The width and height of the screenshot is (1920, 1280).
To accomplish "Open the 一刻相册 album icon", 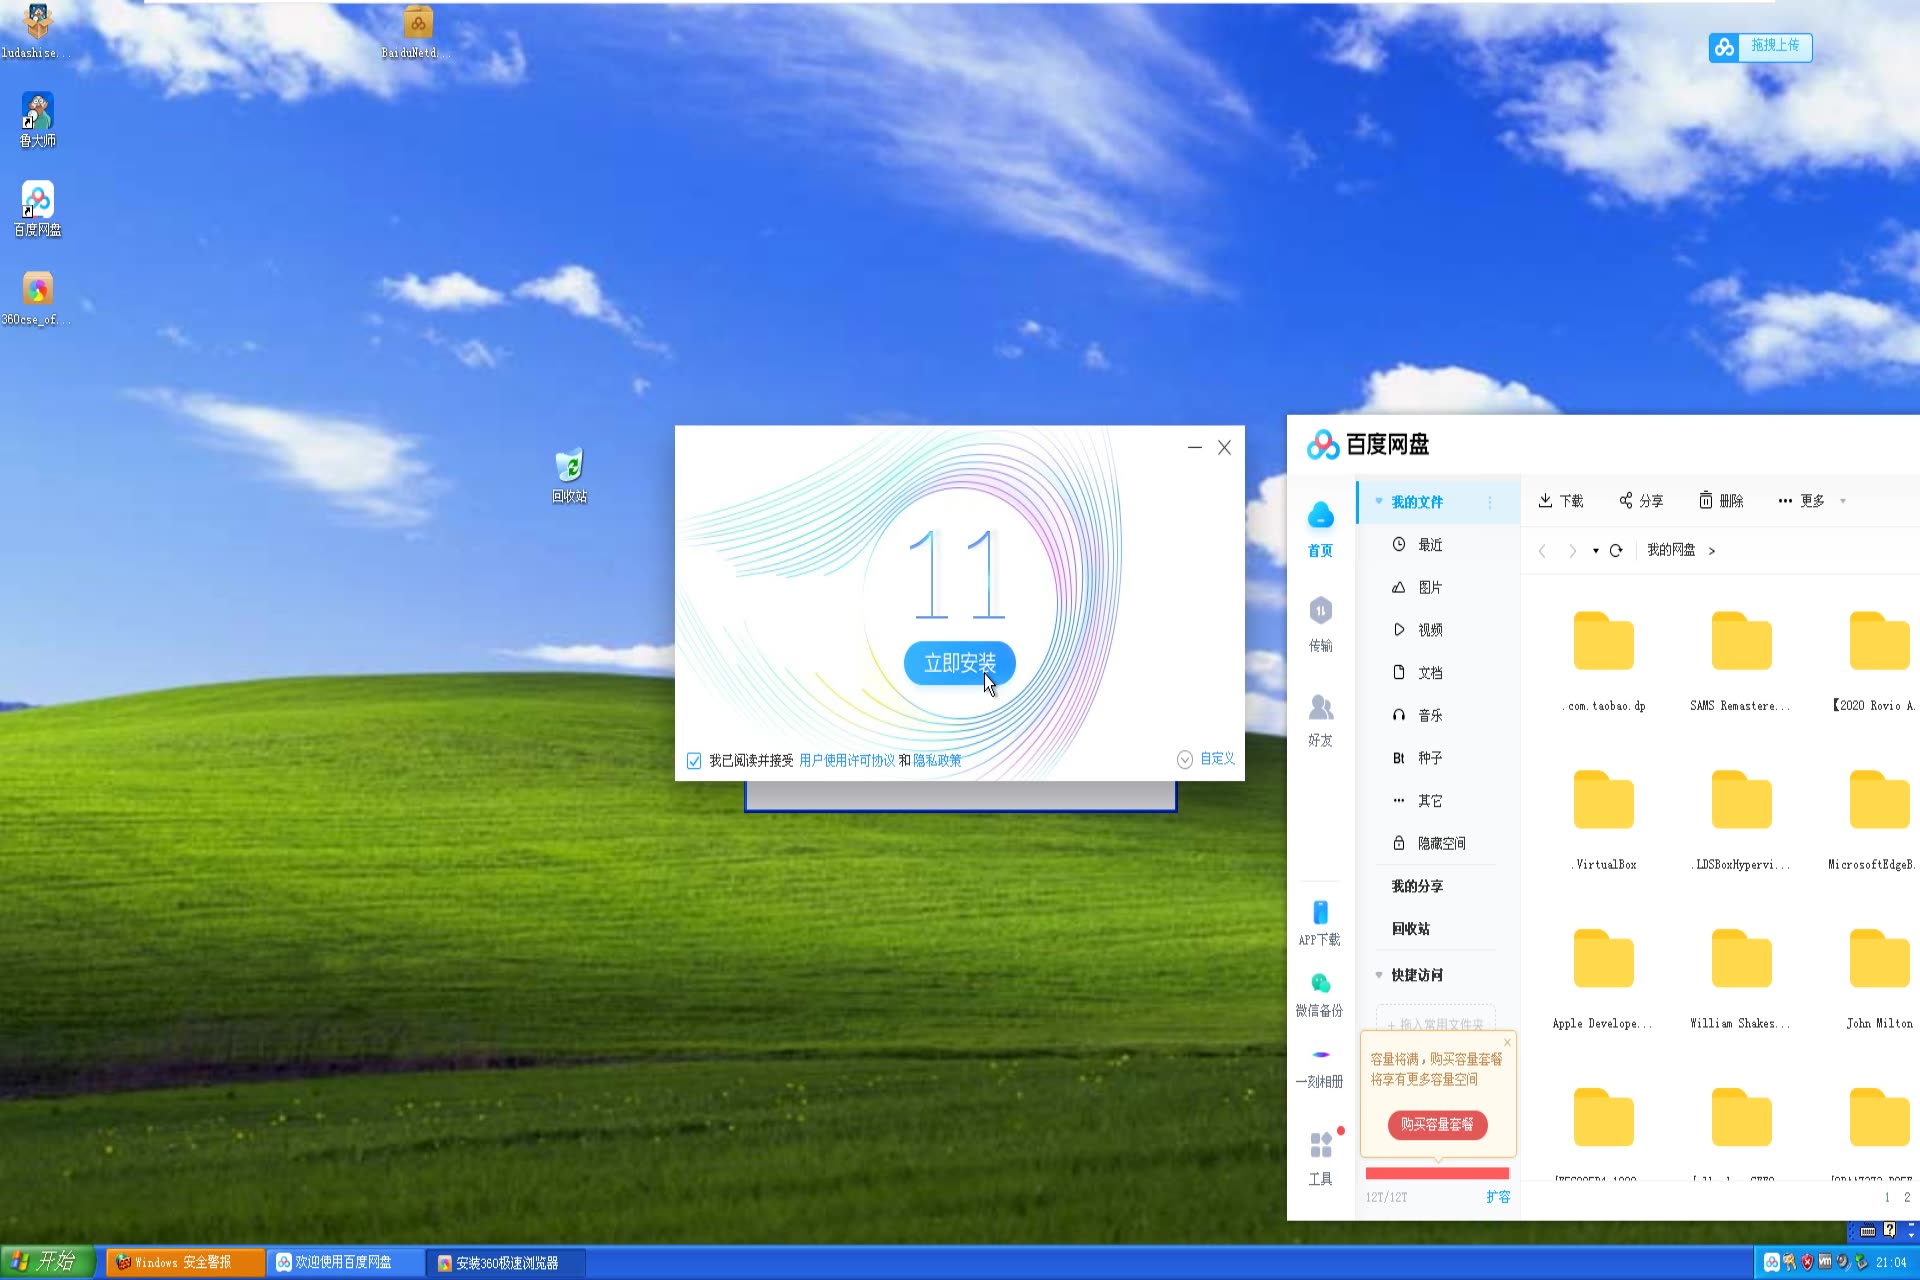I will click(x=1320, y=1068).
